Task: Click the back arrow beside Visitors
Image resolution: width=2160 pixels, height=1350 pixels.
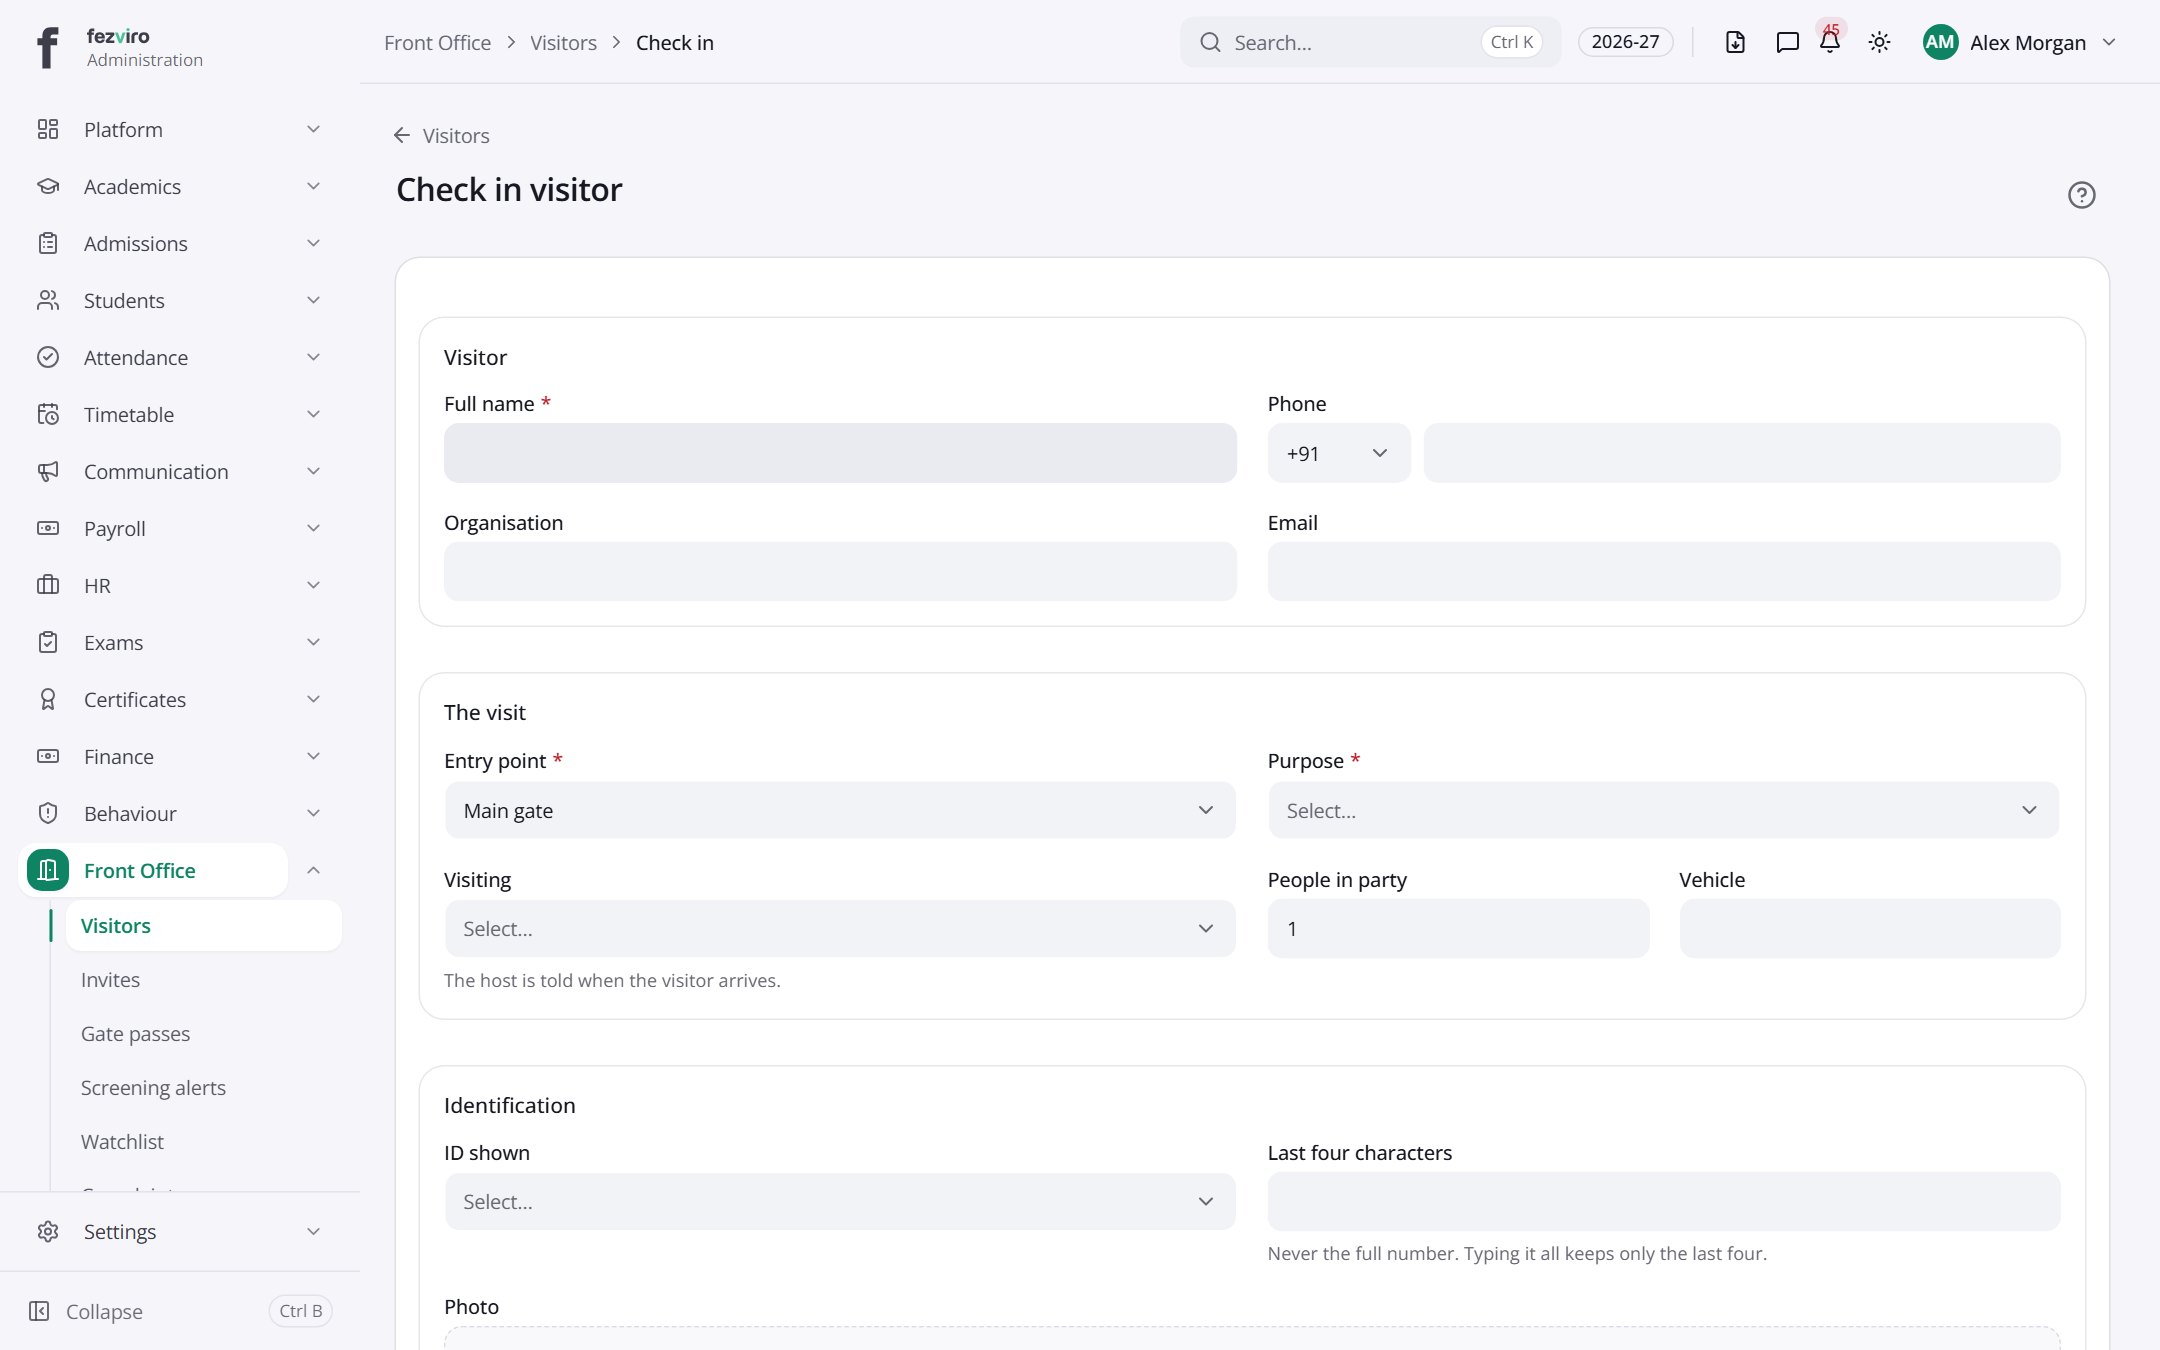Action: [x=402, y=135]
